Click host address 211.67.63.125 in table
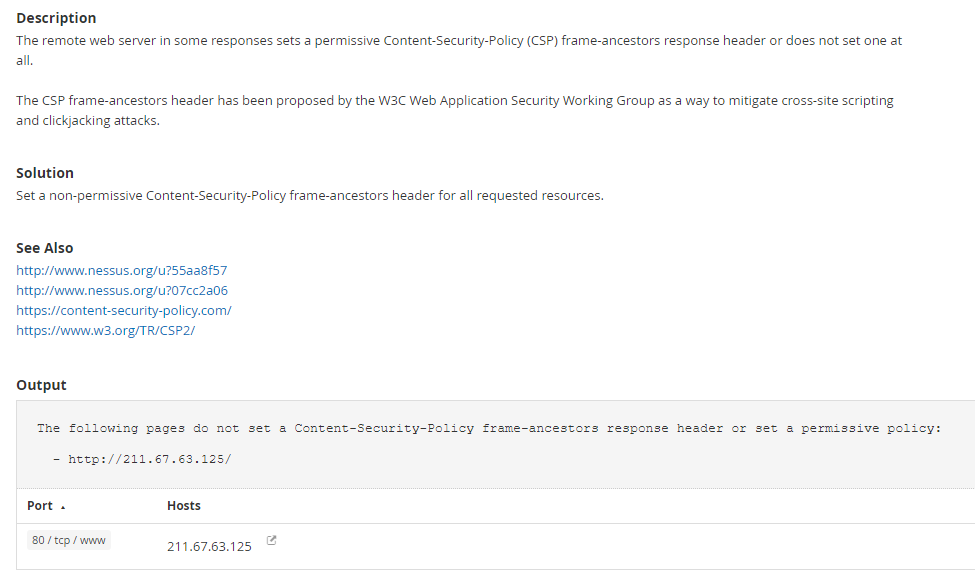Screen dimensions: 975x570 click(x=209, y=547)
